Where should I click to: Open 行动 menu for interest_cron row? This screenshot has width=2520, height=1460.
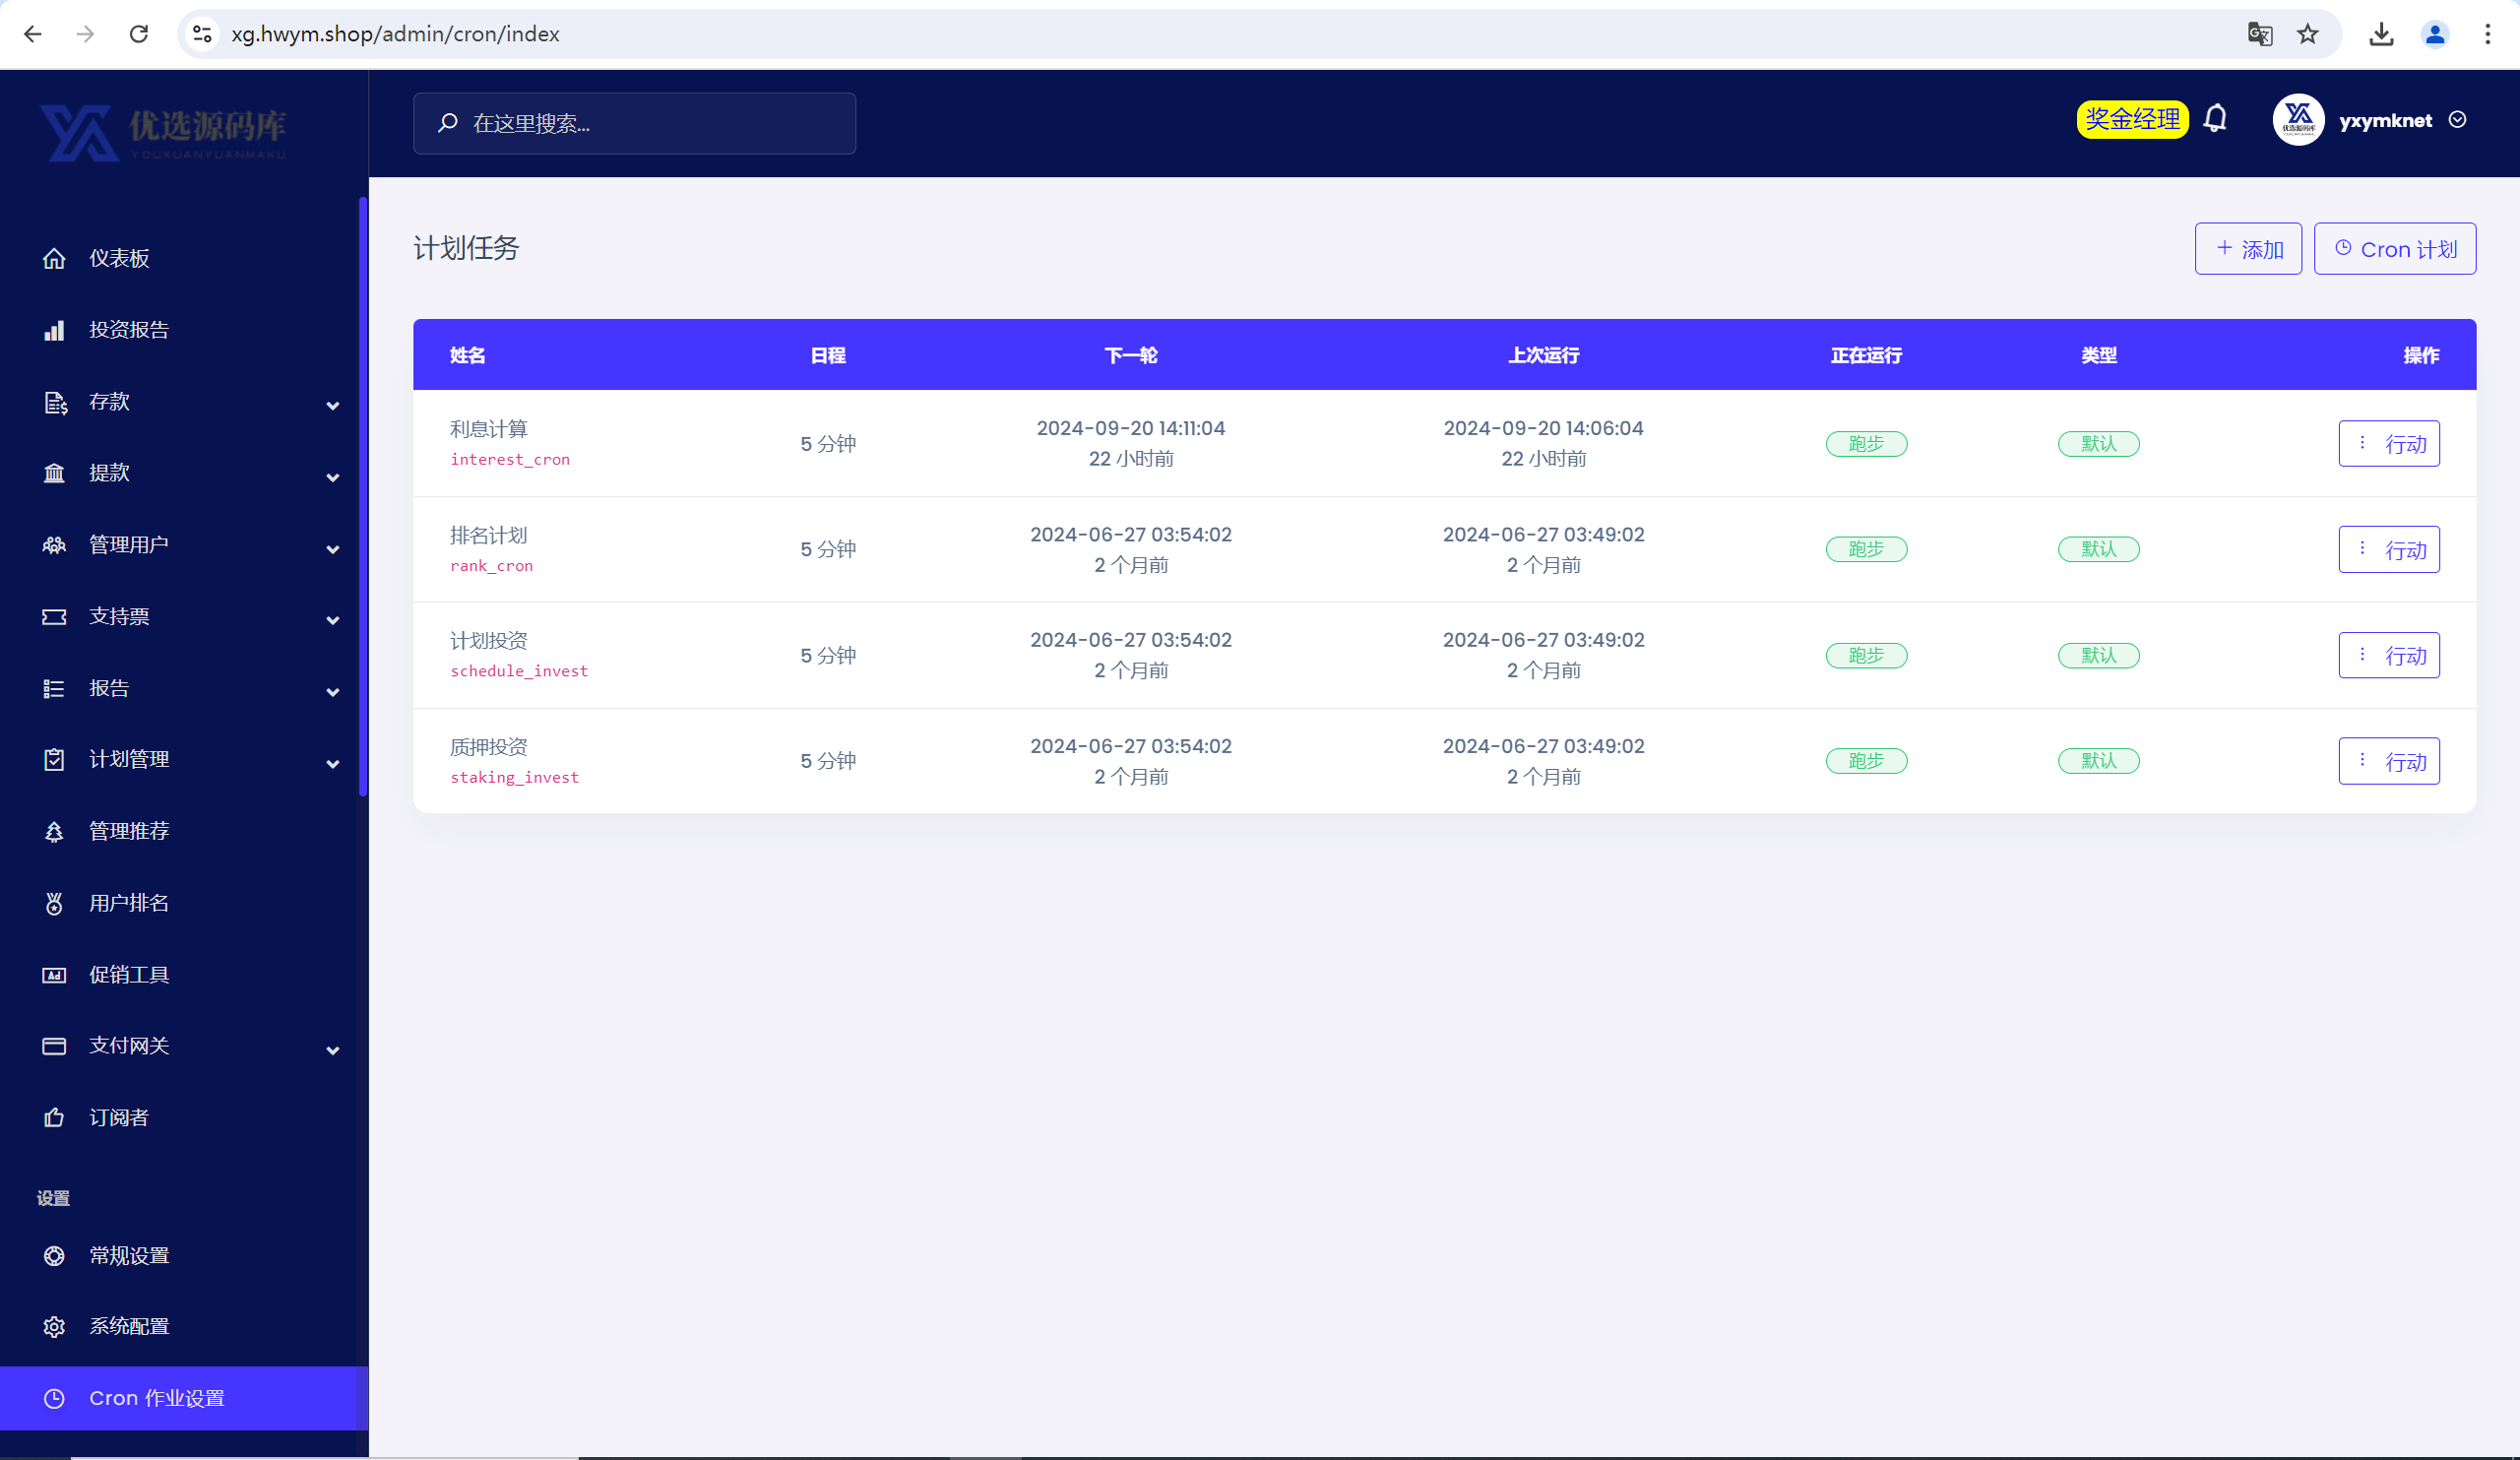2388,443
